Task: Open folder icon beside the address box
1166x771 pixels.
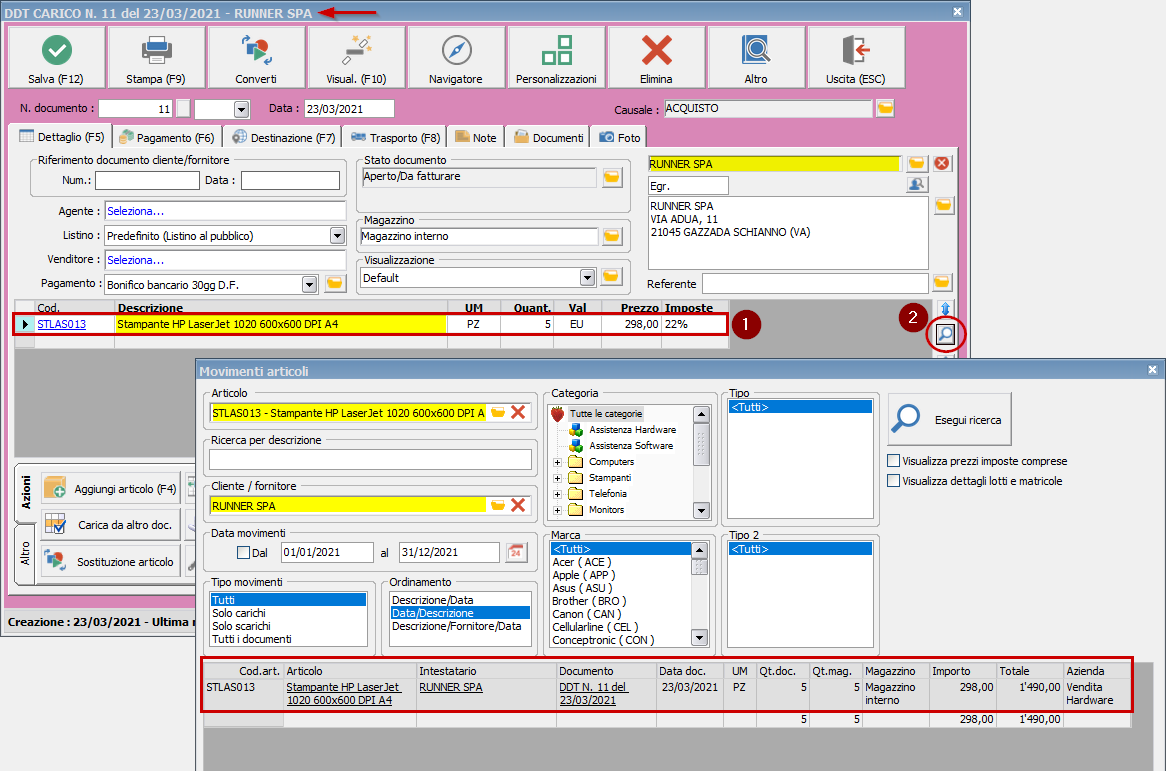Action: [944, 205]
